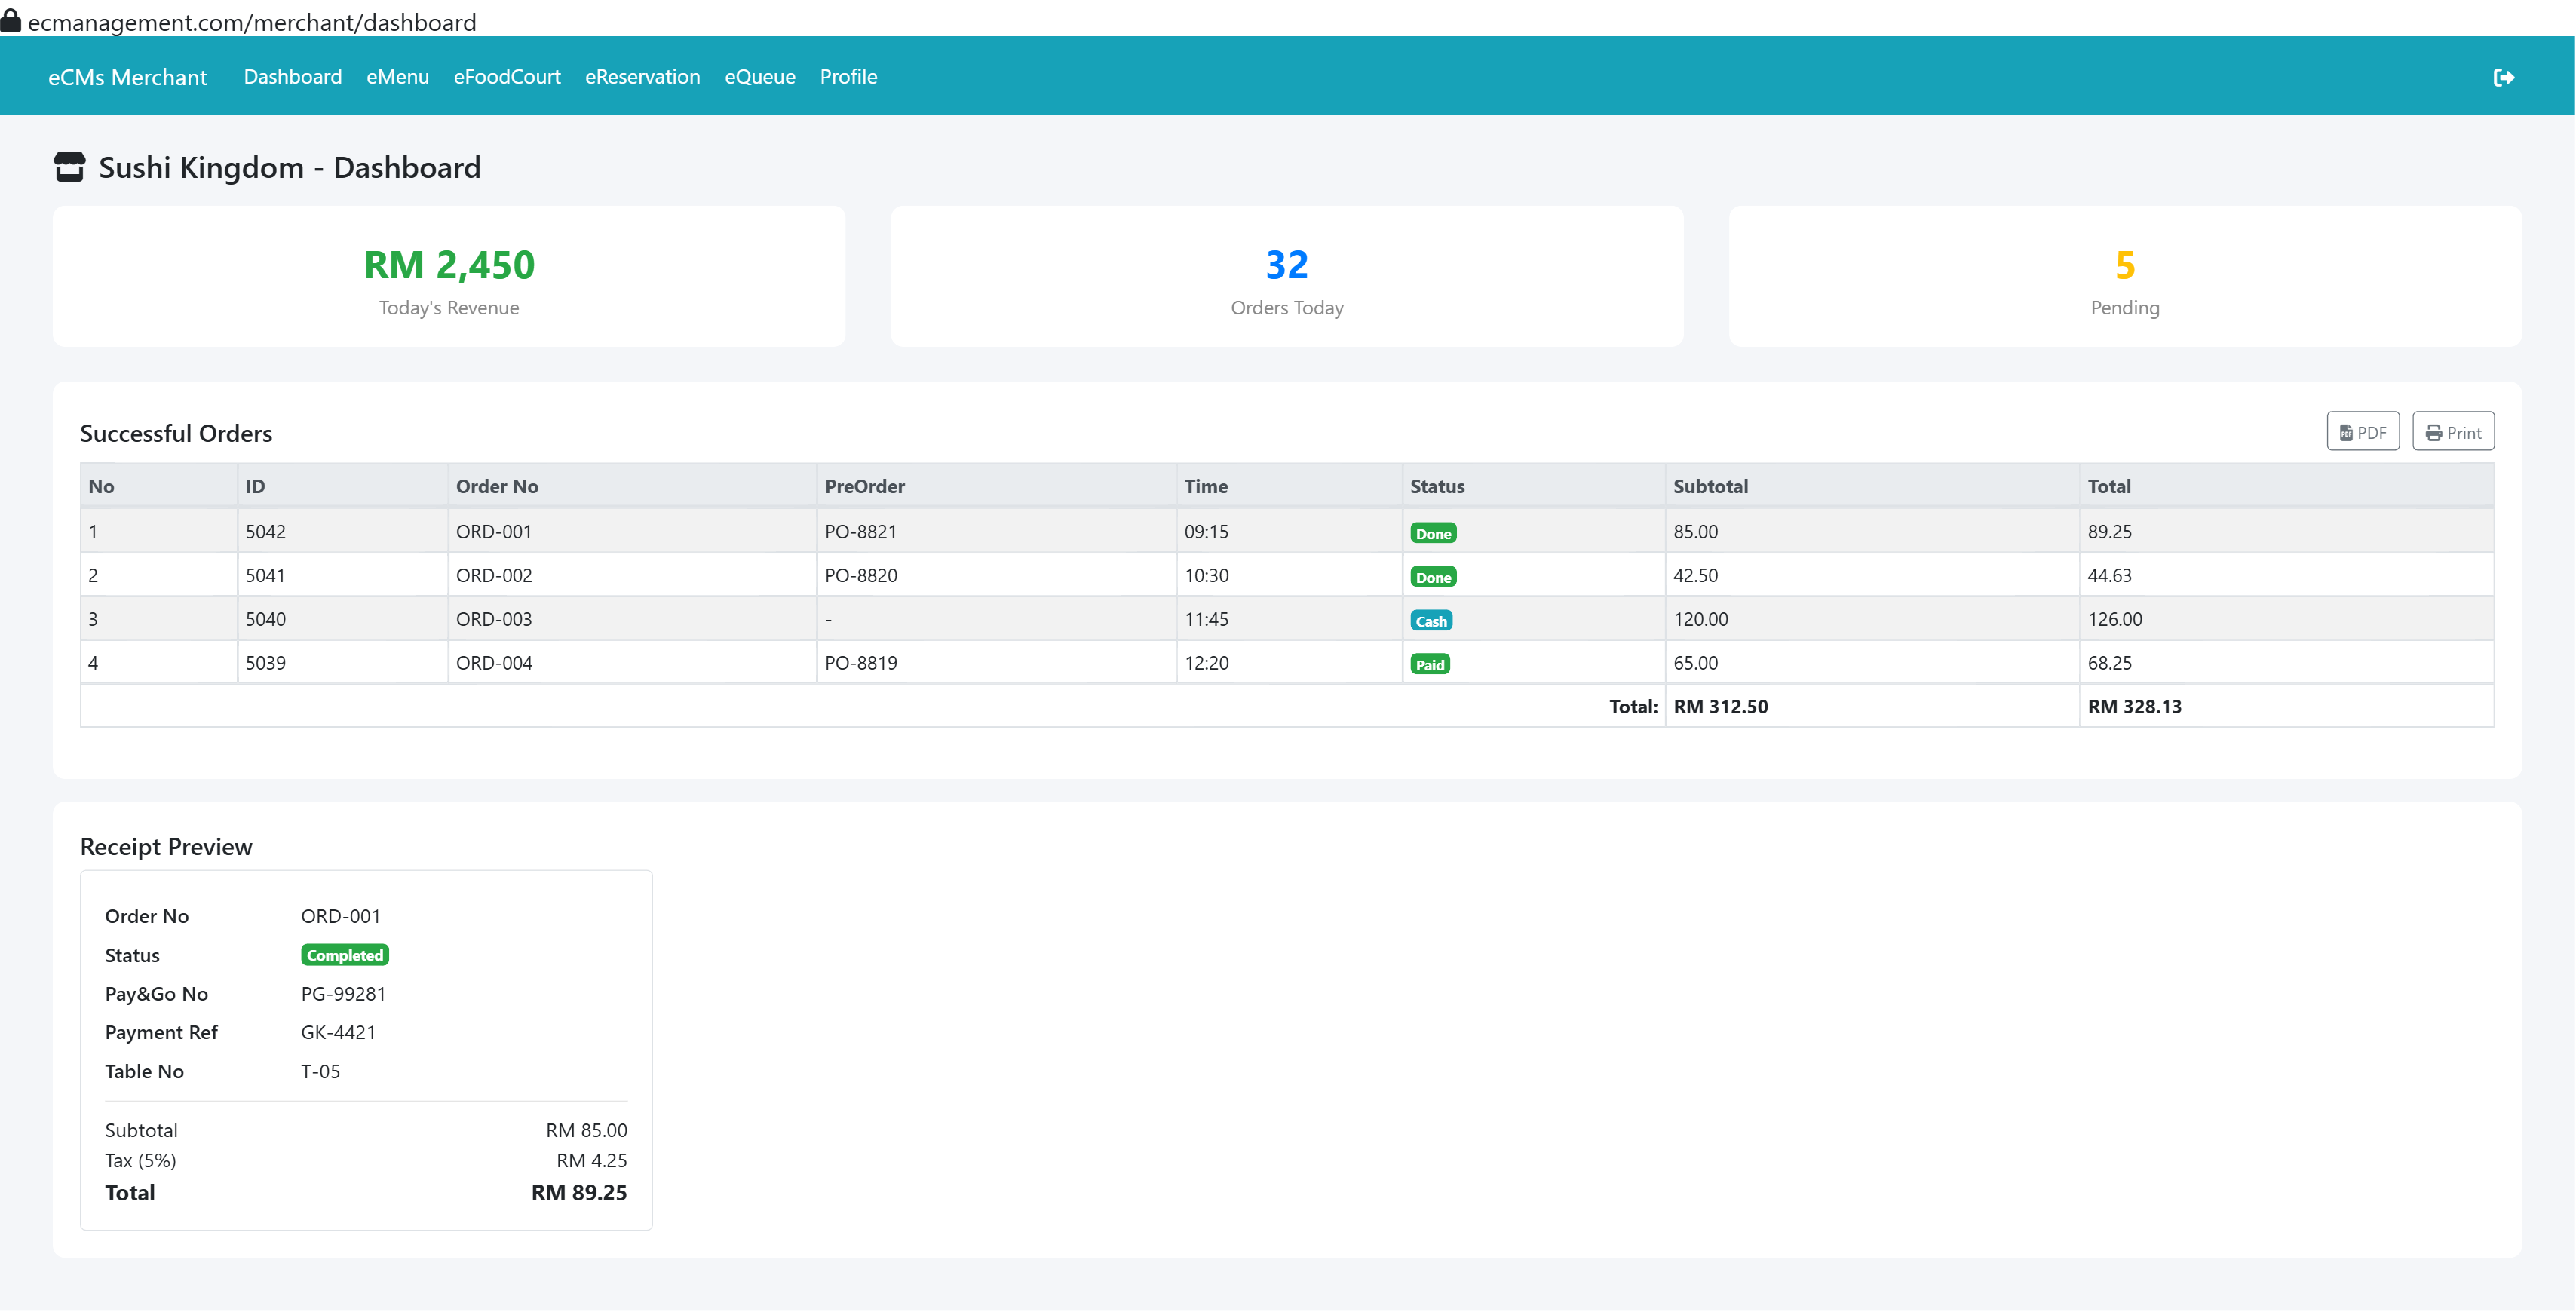Click the Print button for Successful Orders
This screenshot has height=1312, width=2576.
(2452, 431)
